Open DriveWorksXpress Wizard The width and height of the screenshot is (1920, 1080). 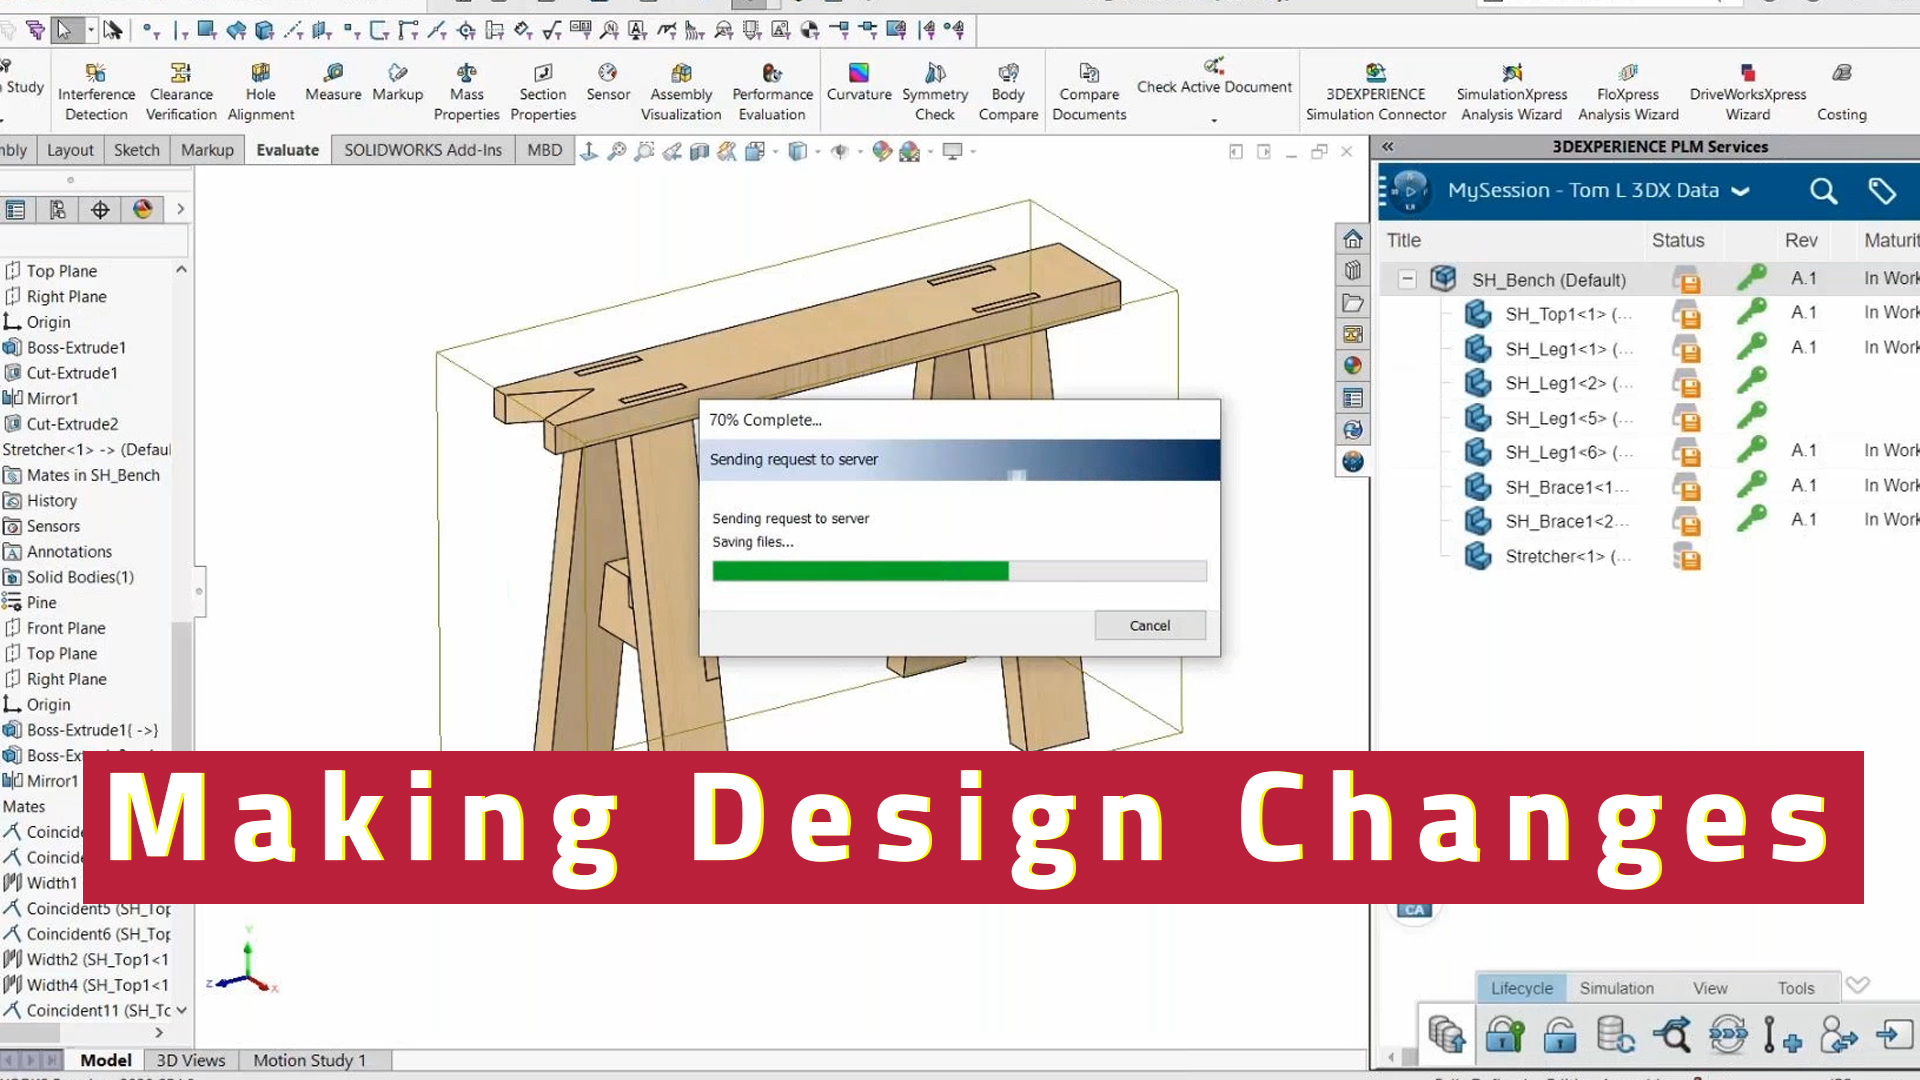(1748, 92)
